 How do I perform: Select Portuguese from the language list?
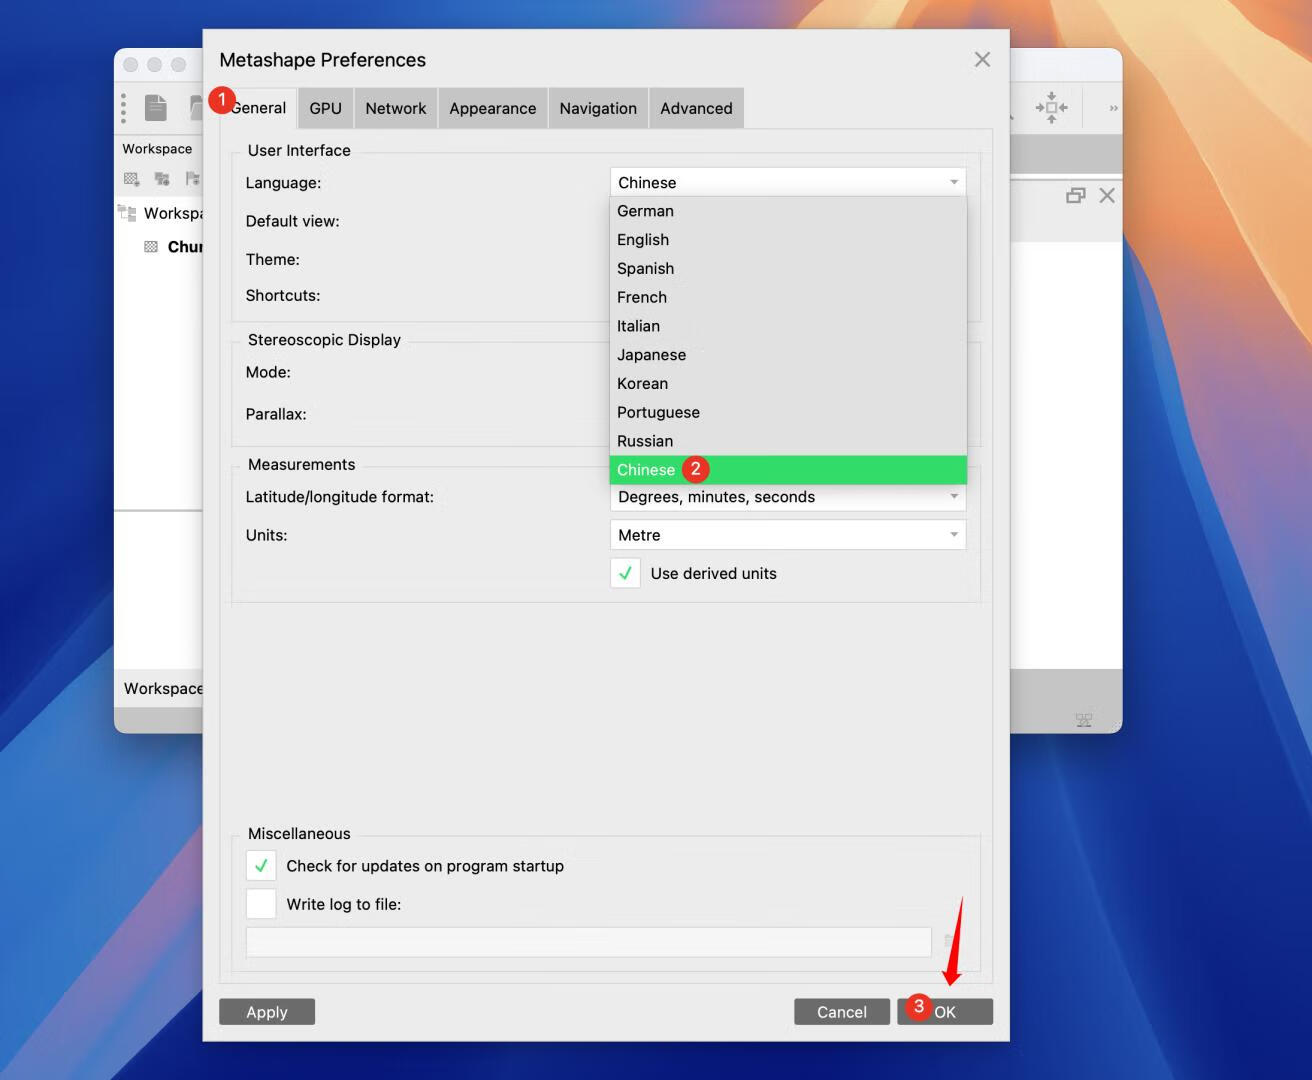coord(788,412)
